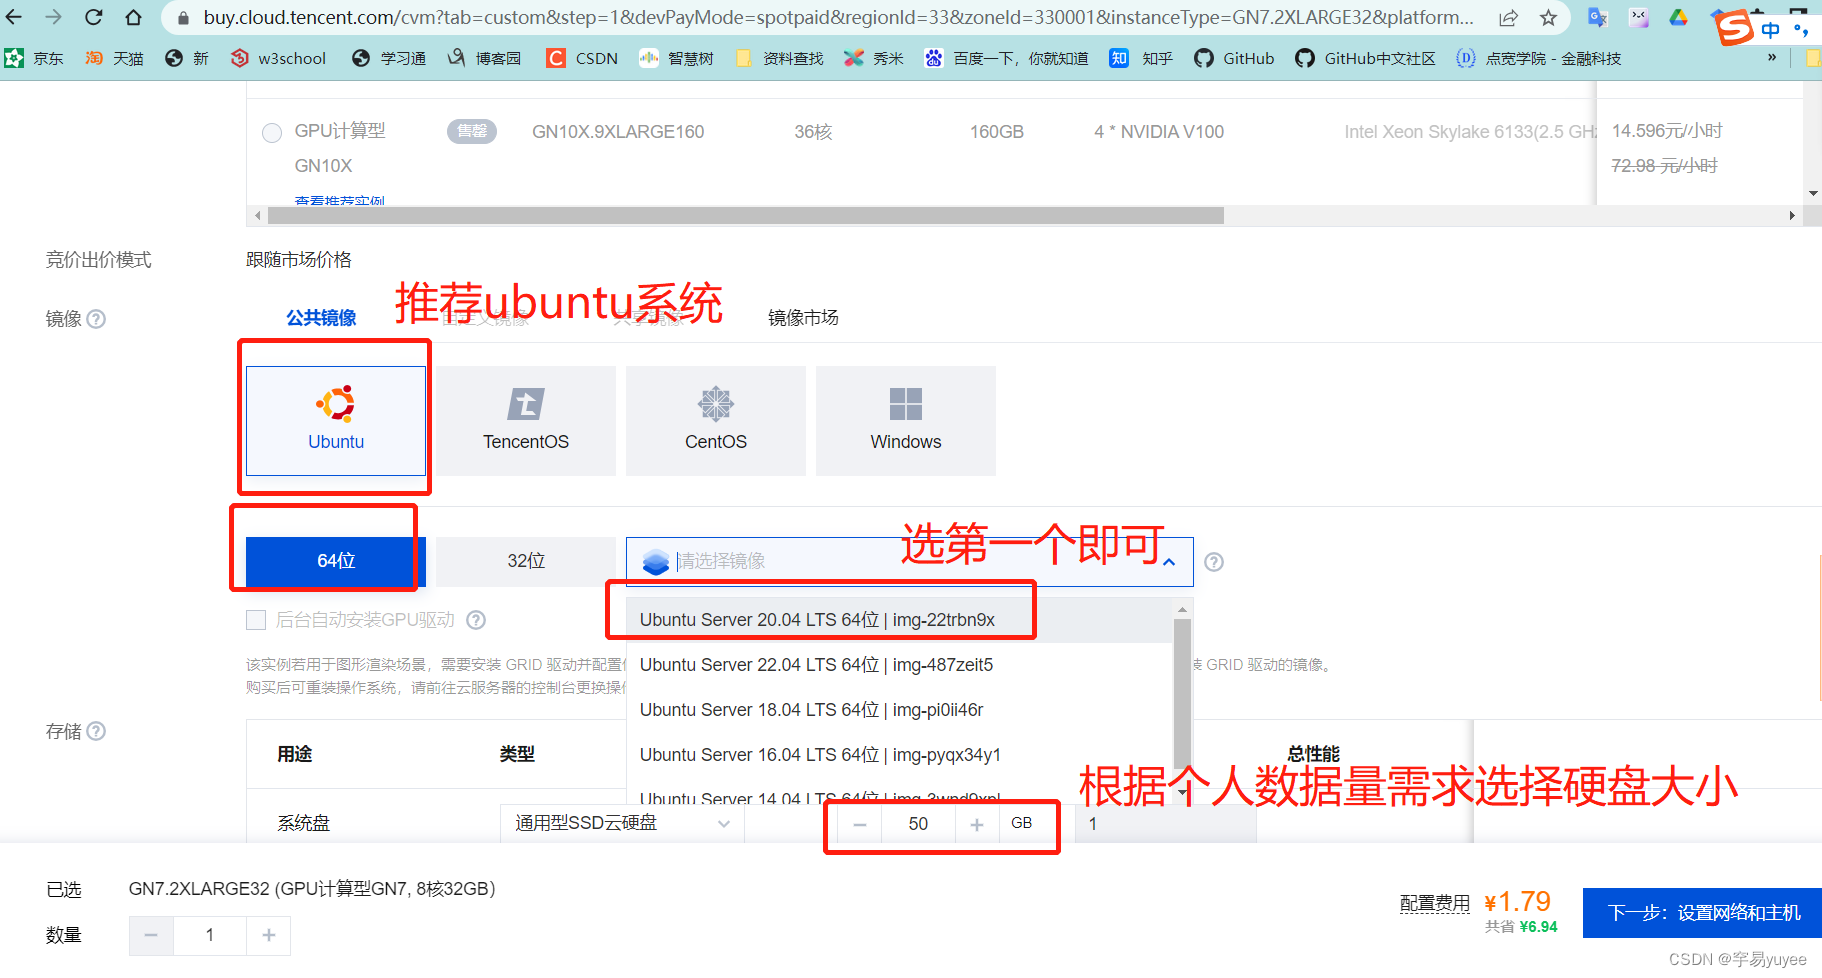The height and width of the screenshot is (978, 1822).
Task: Collapse the 请选择镜像 dropdown
Action: tap(1169, 562)
